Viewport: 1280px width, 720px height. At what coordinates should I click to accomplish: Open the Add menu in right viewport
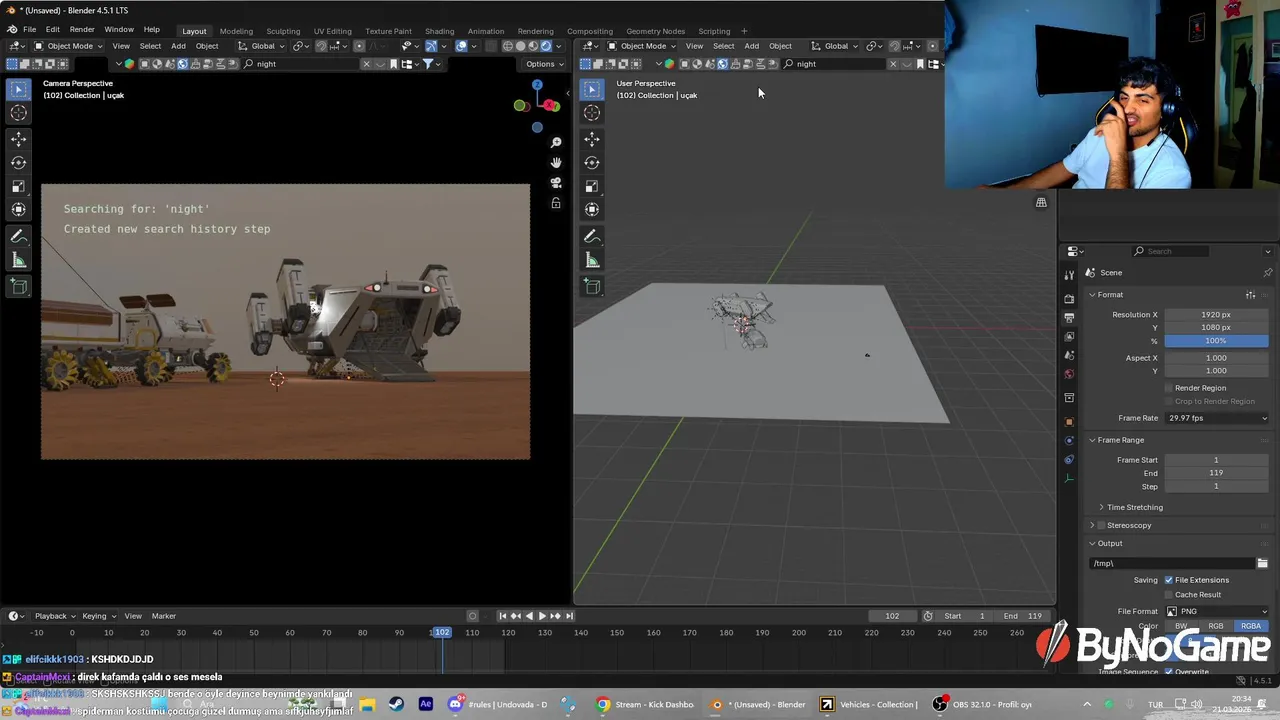coord(751,46)
